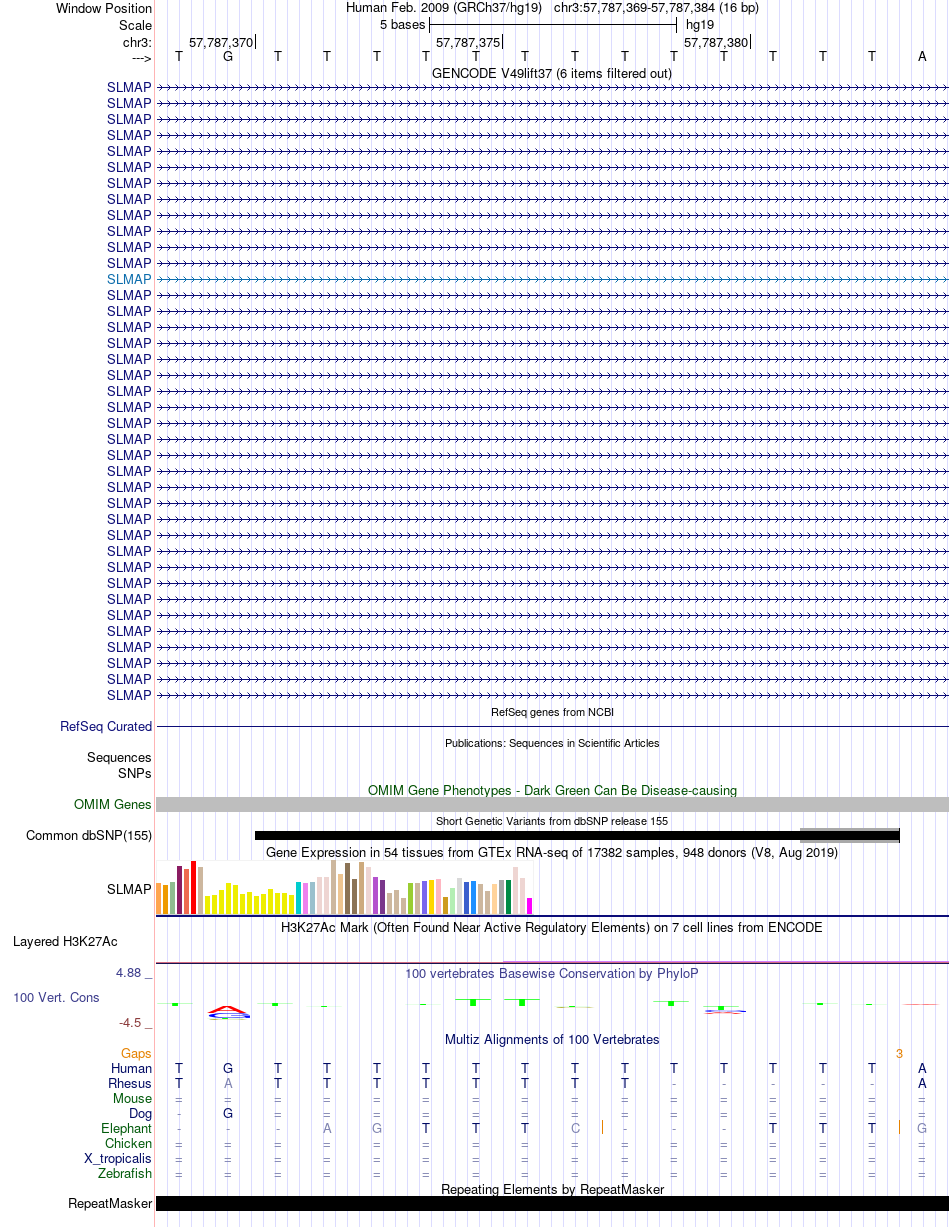Select the "Human" alignment row label

click(132, 1068)
